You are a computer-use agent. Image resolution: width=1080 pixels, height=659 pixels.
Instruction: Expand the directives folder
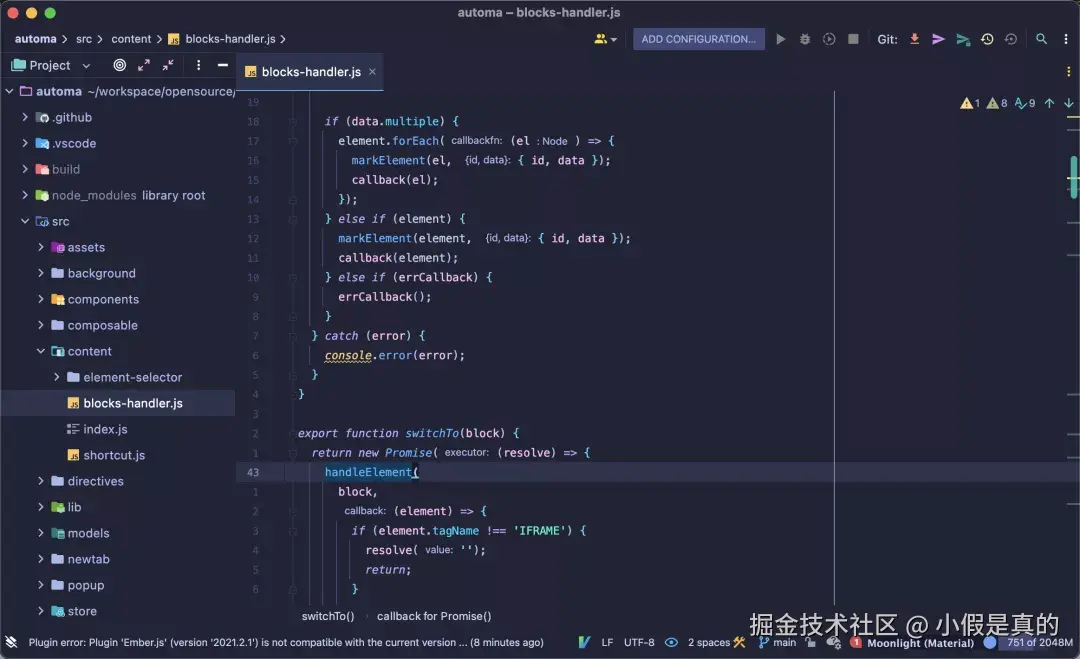[x=41, y=481]
